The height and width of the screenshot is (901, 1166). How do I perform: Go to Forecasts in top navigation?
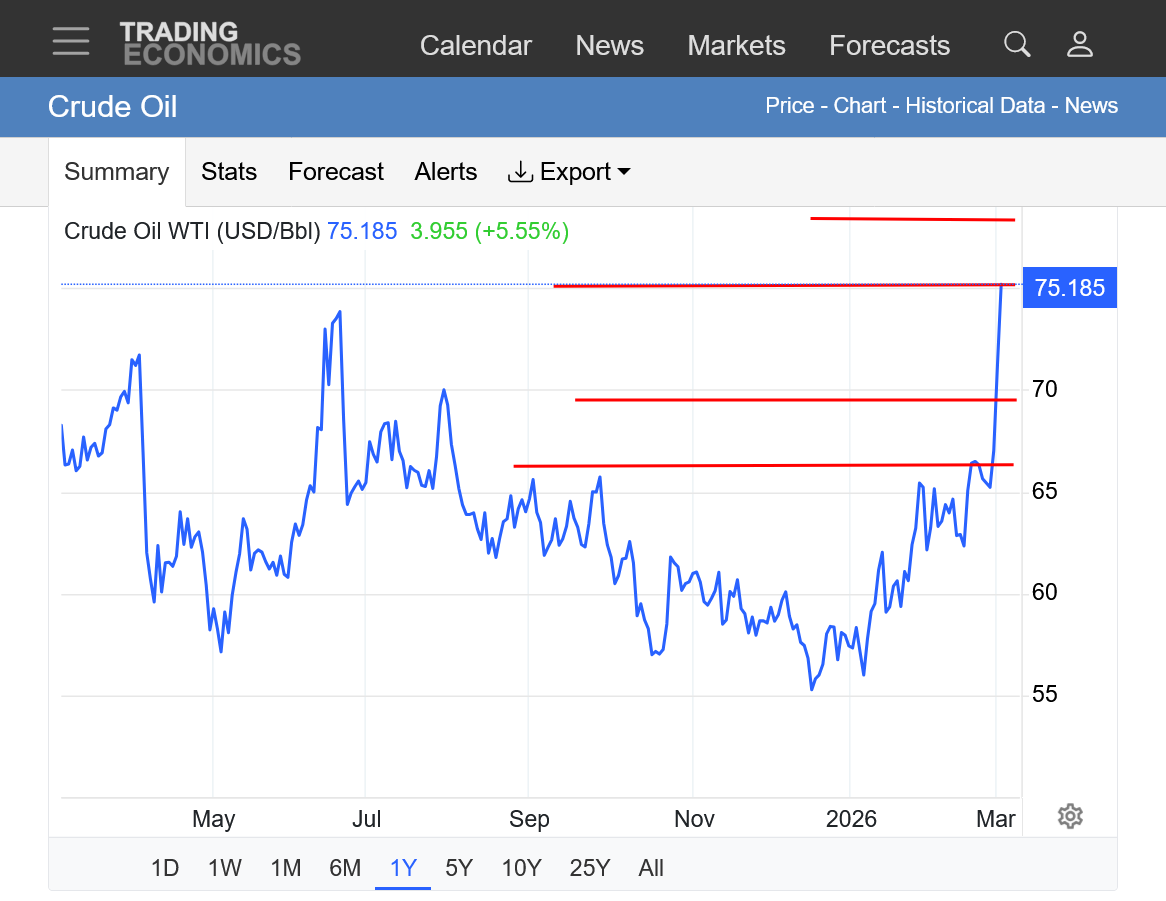point(890,46)
